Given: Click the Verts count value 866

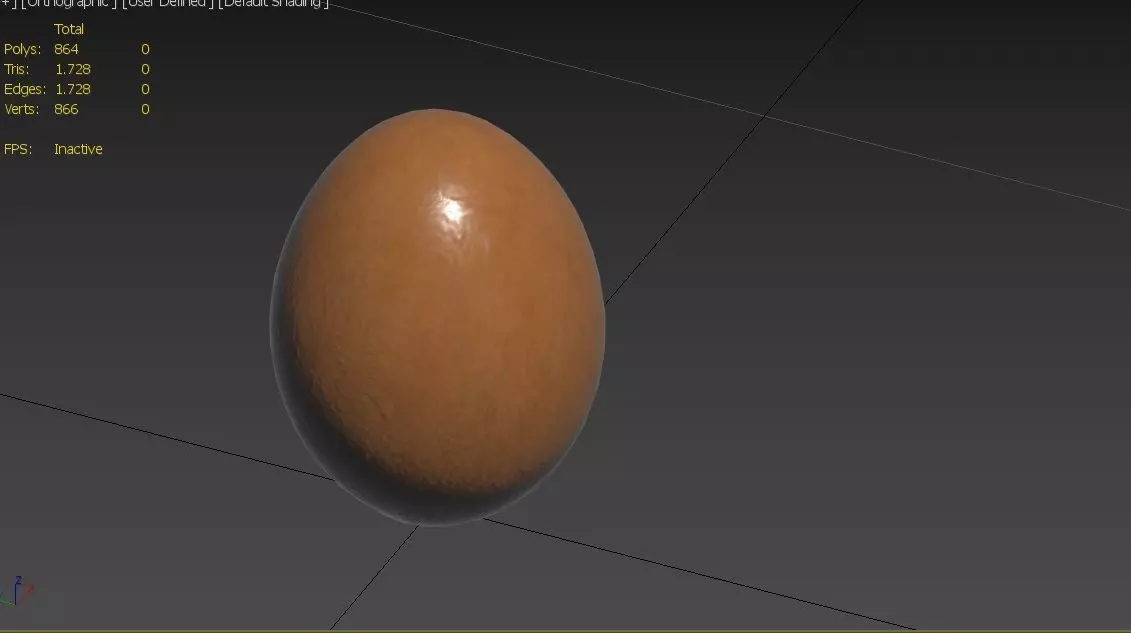Looking at the screenshot, I should pos(66,109).
